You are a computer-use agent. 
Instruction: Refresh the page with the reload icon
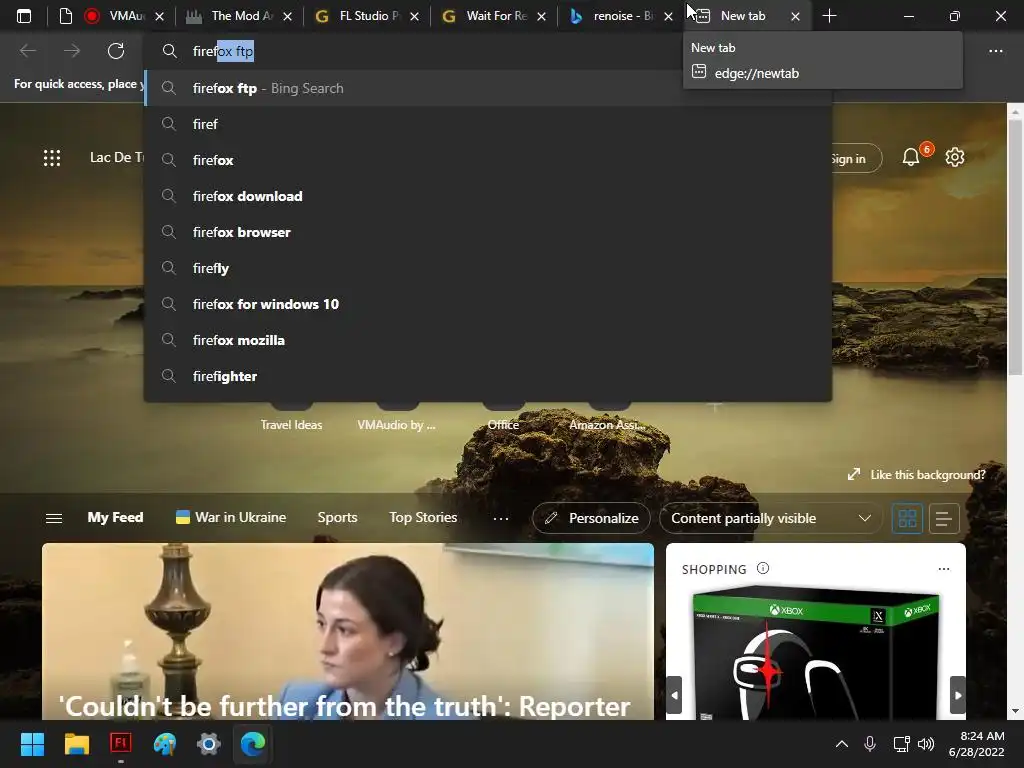116,51
